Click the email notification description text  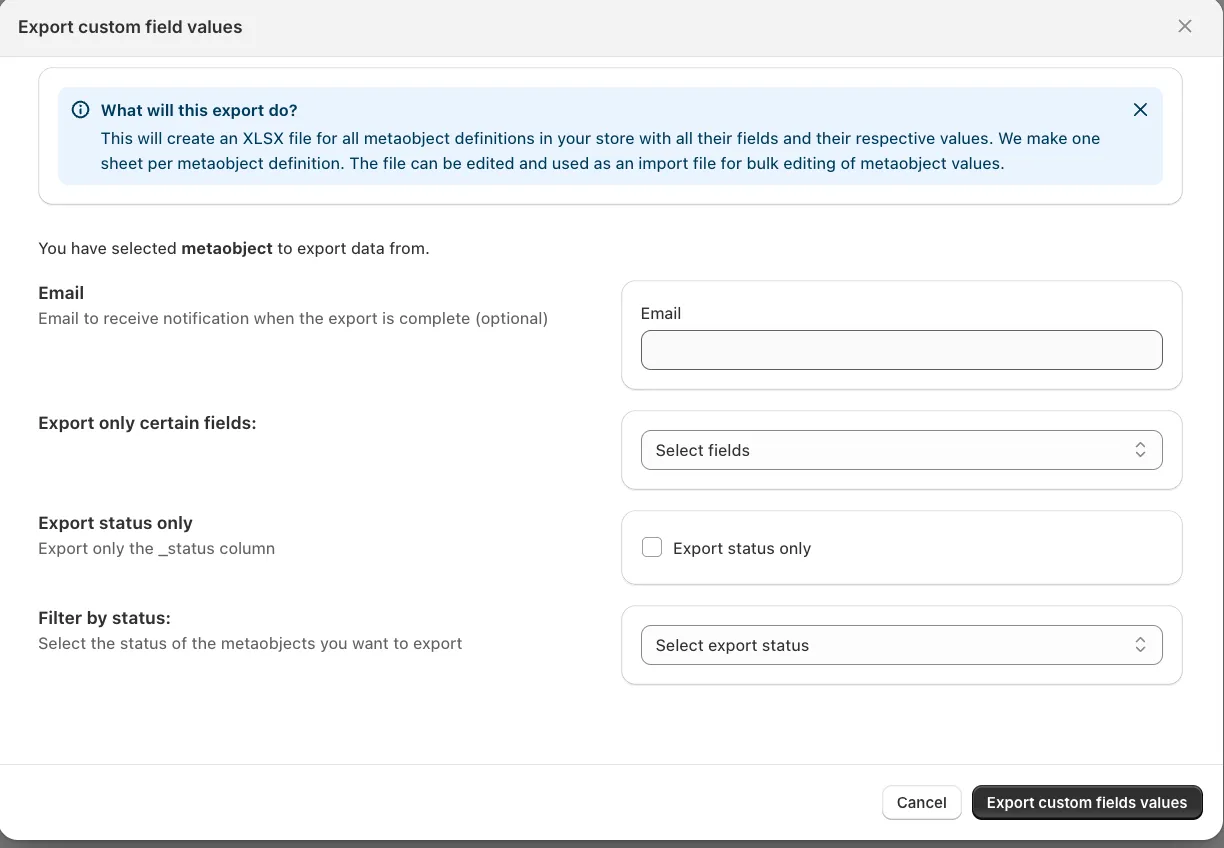tap(293, 318)
